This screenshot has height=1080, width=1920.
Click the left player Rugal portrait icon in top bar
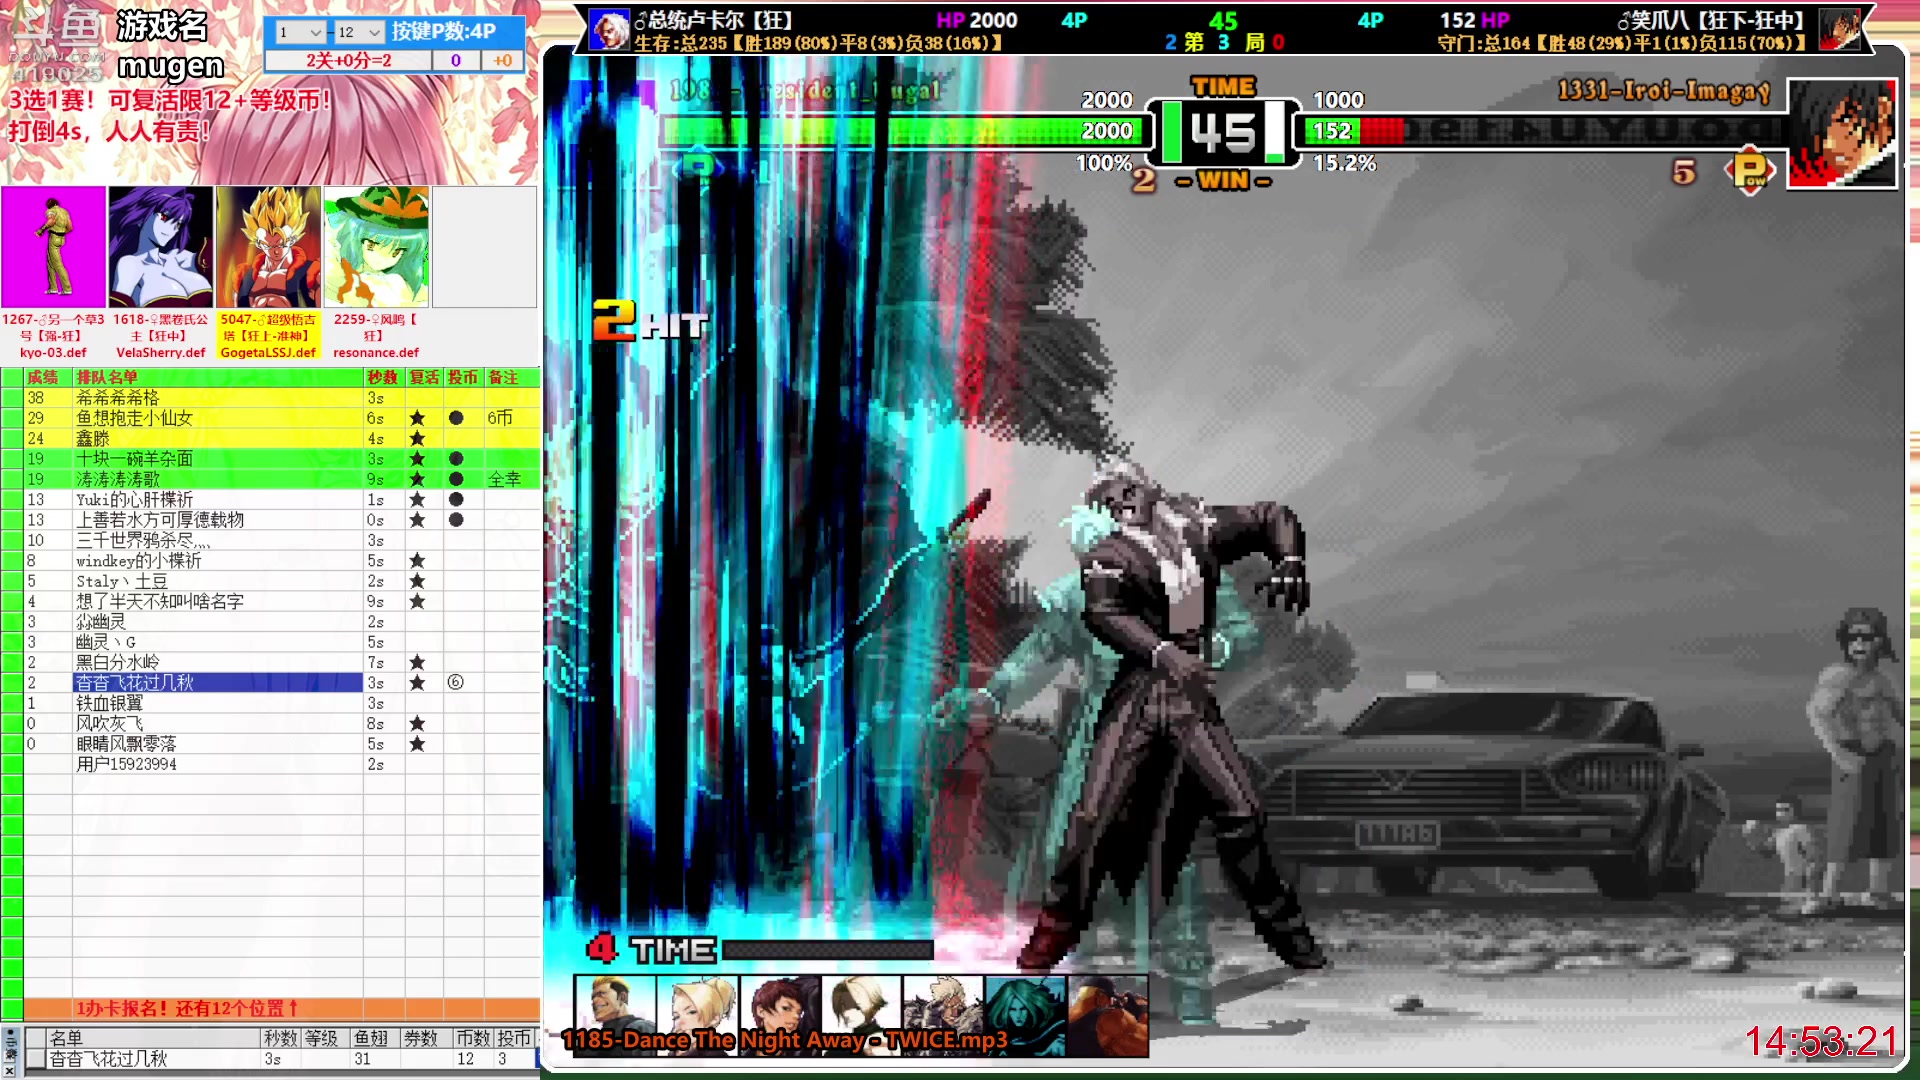[x=609, y=30]
